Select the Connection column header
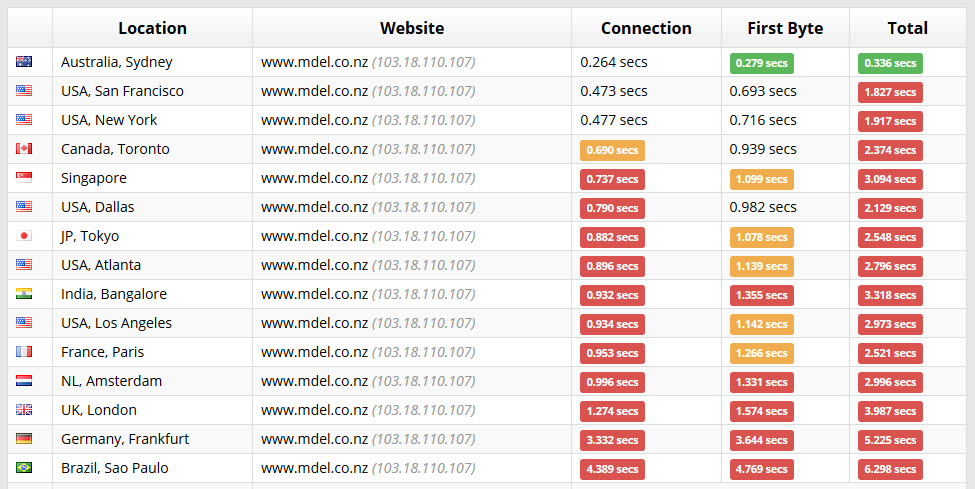The height and width of the screenshot is (489, 975). click(646, 28)
